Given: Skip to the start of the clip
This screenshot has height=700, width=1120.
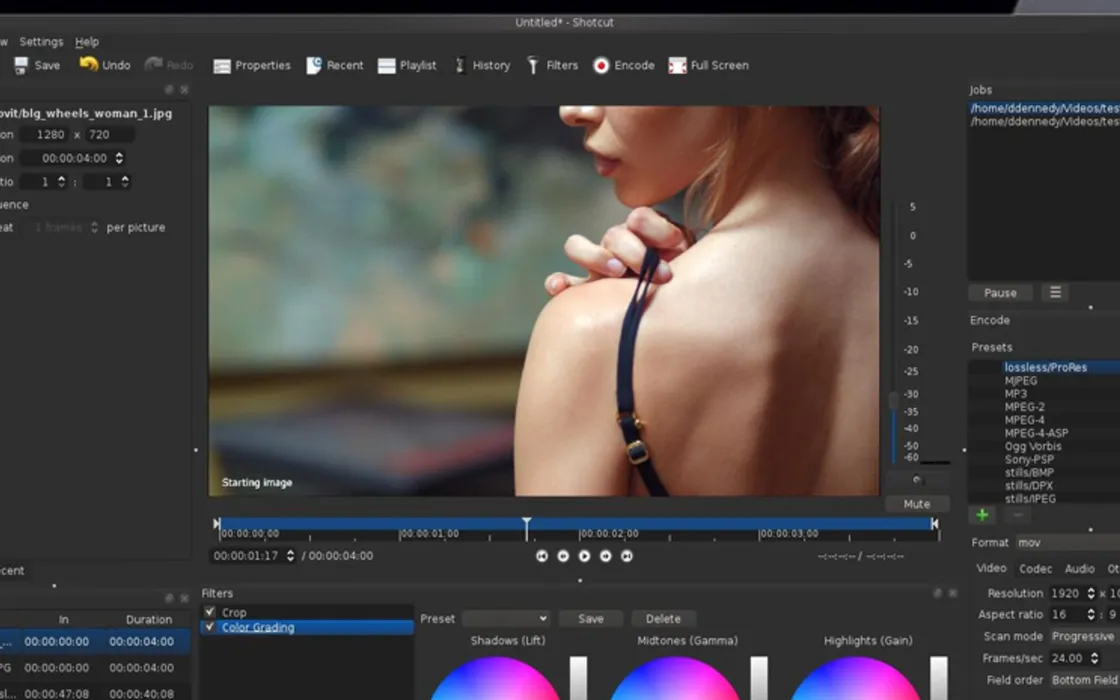Looking at the screenshot, I should pyautogui.click(x=541, y=556).
